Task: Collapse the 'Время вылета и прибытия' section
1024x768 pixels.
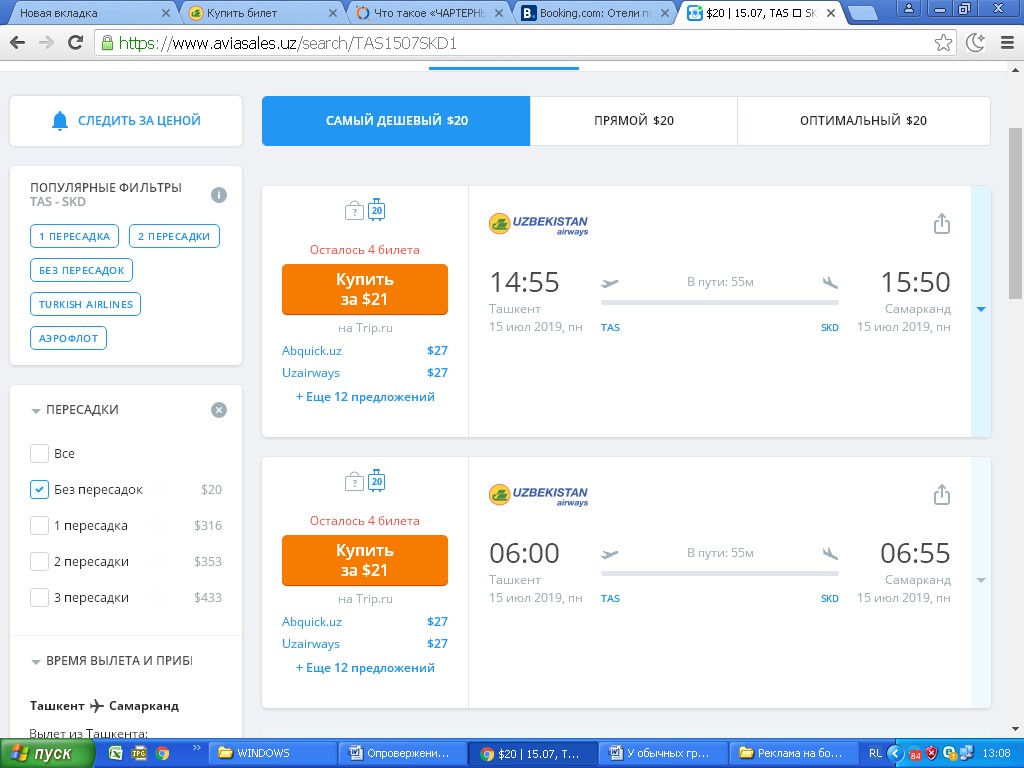Action: pos(36,662)
